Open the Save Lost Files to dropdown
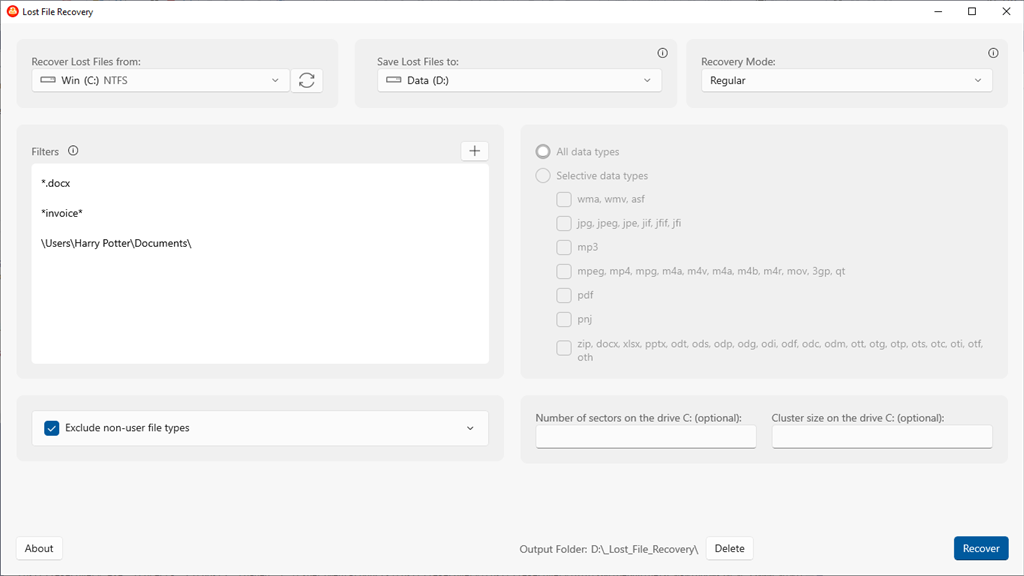The height and width of the screenshot is (576, 1024). (x=519, y=80)
